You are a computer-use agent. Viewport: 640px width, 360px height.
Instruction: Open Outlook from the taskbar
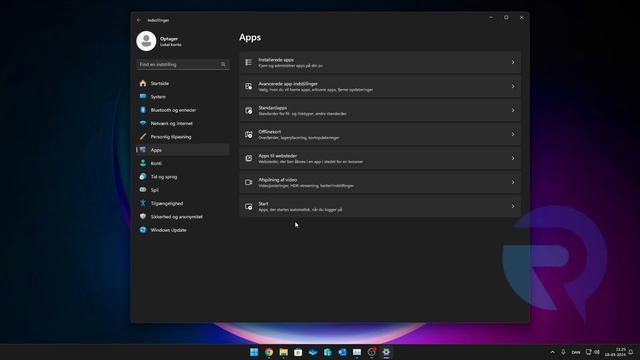pos(342,352)
